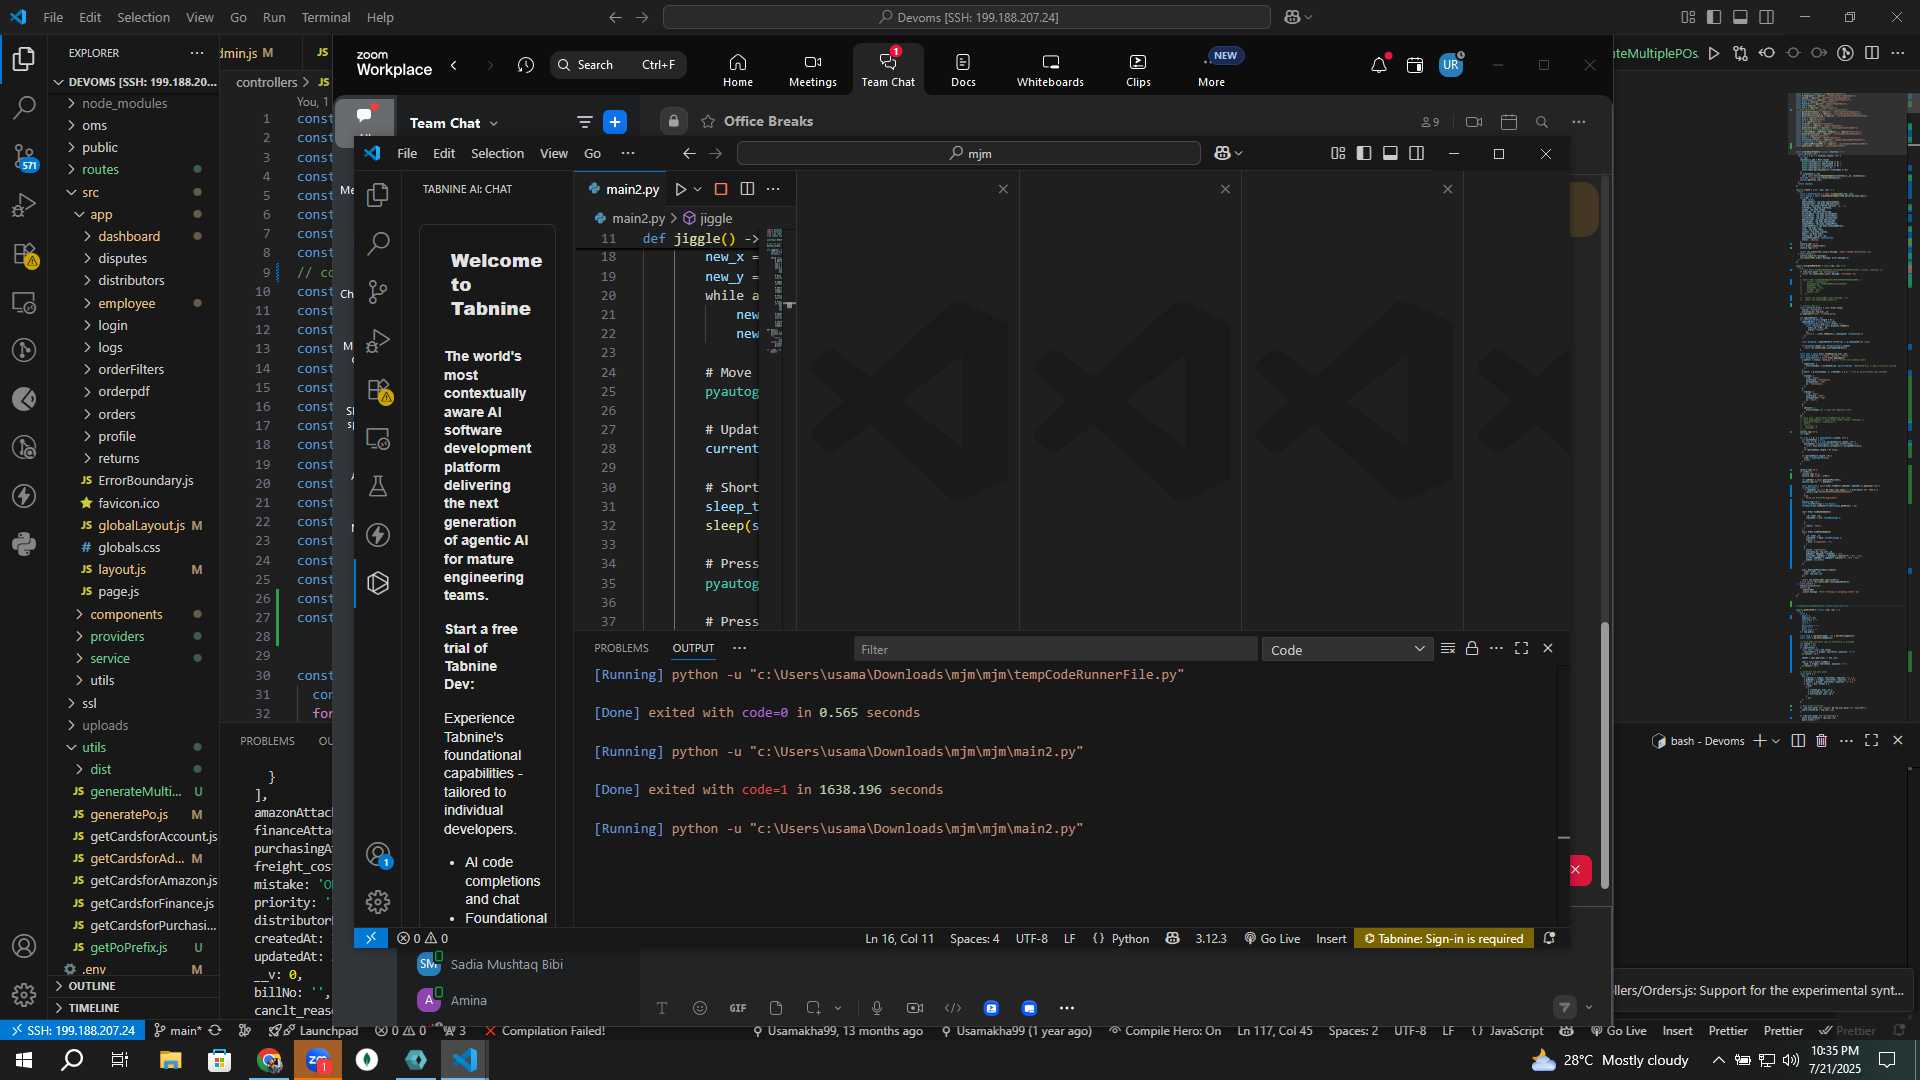Image resolution: width=1920 pixels, height=1080 pixels.
Task: Toggle primary sidebar in the inner VS Code
Action: point(1364,153)
